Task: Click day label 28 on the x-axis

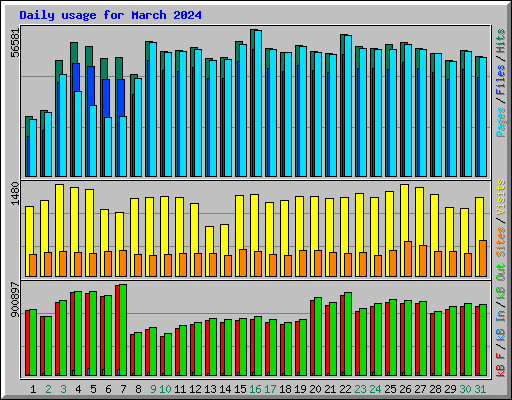Action: pos(435,389)
